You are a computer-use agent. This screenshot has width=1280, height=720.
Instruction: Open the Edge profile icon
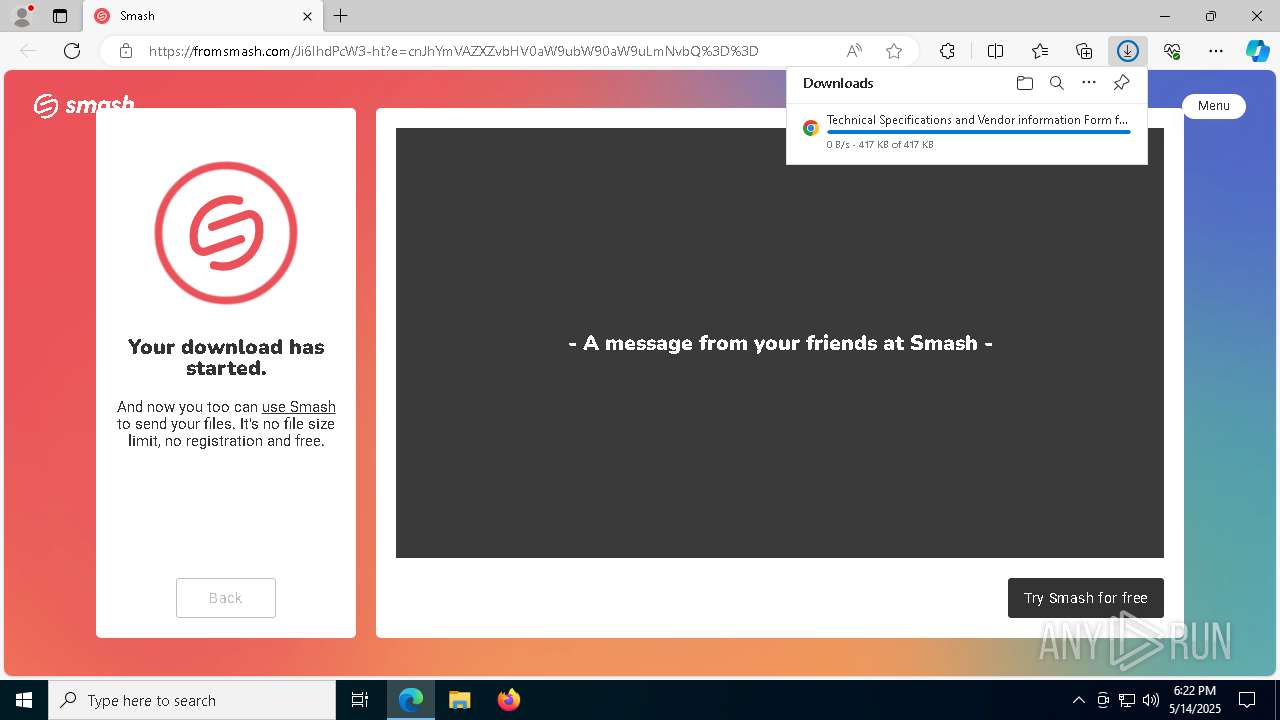coord(22,16)
